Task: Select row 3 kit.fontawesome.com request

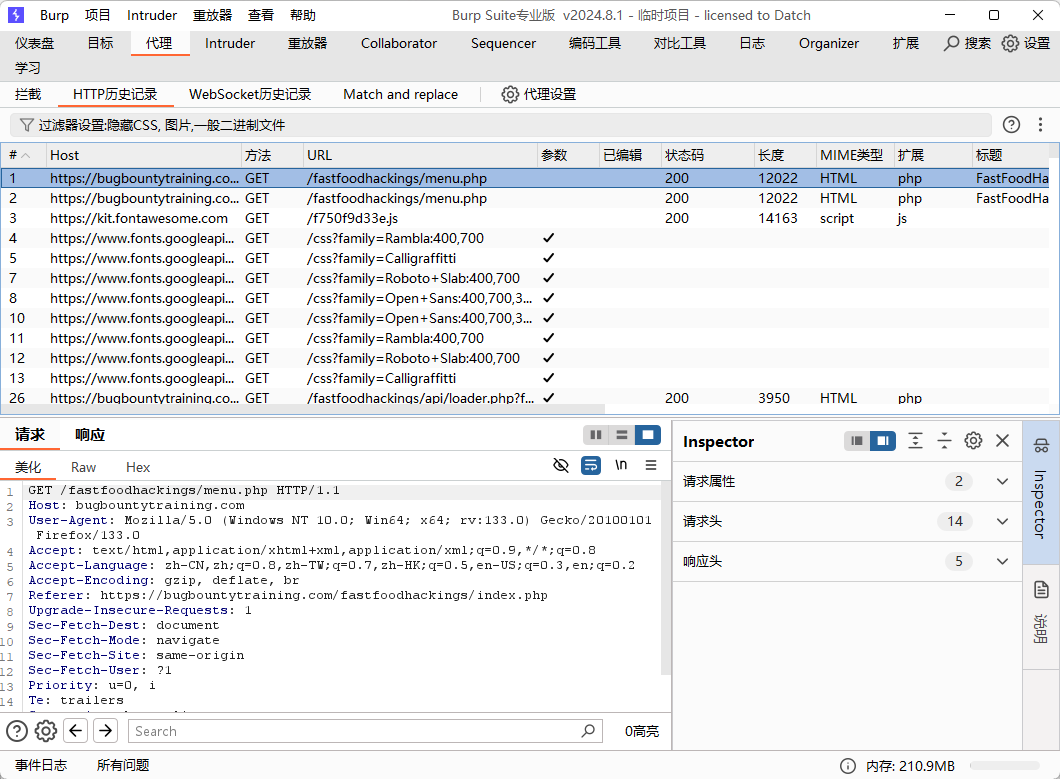Action: 525,218
